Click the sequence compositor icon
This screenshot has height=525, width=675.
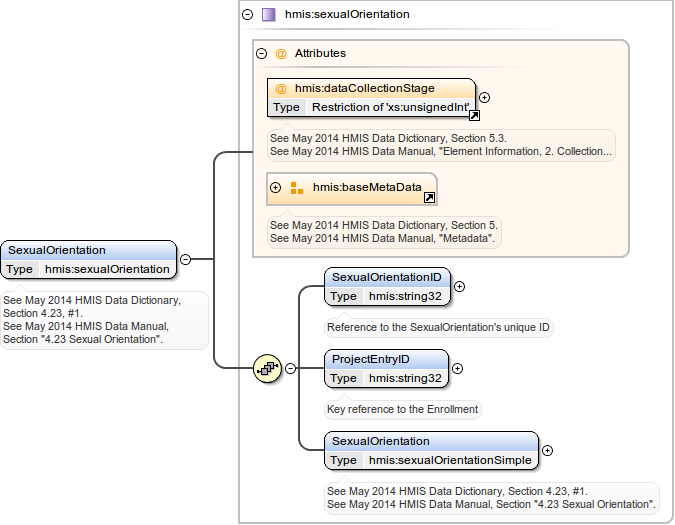click(x=267, y=368)
